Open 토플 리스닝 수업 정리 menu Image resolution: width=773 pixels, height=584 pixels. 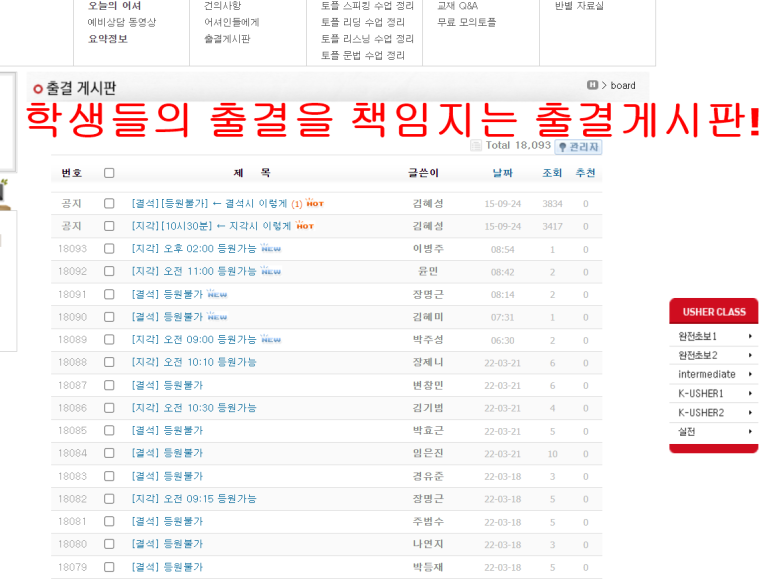coord(367,38)
